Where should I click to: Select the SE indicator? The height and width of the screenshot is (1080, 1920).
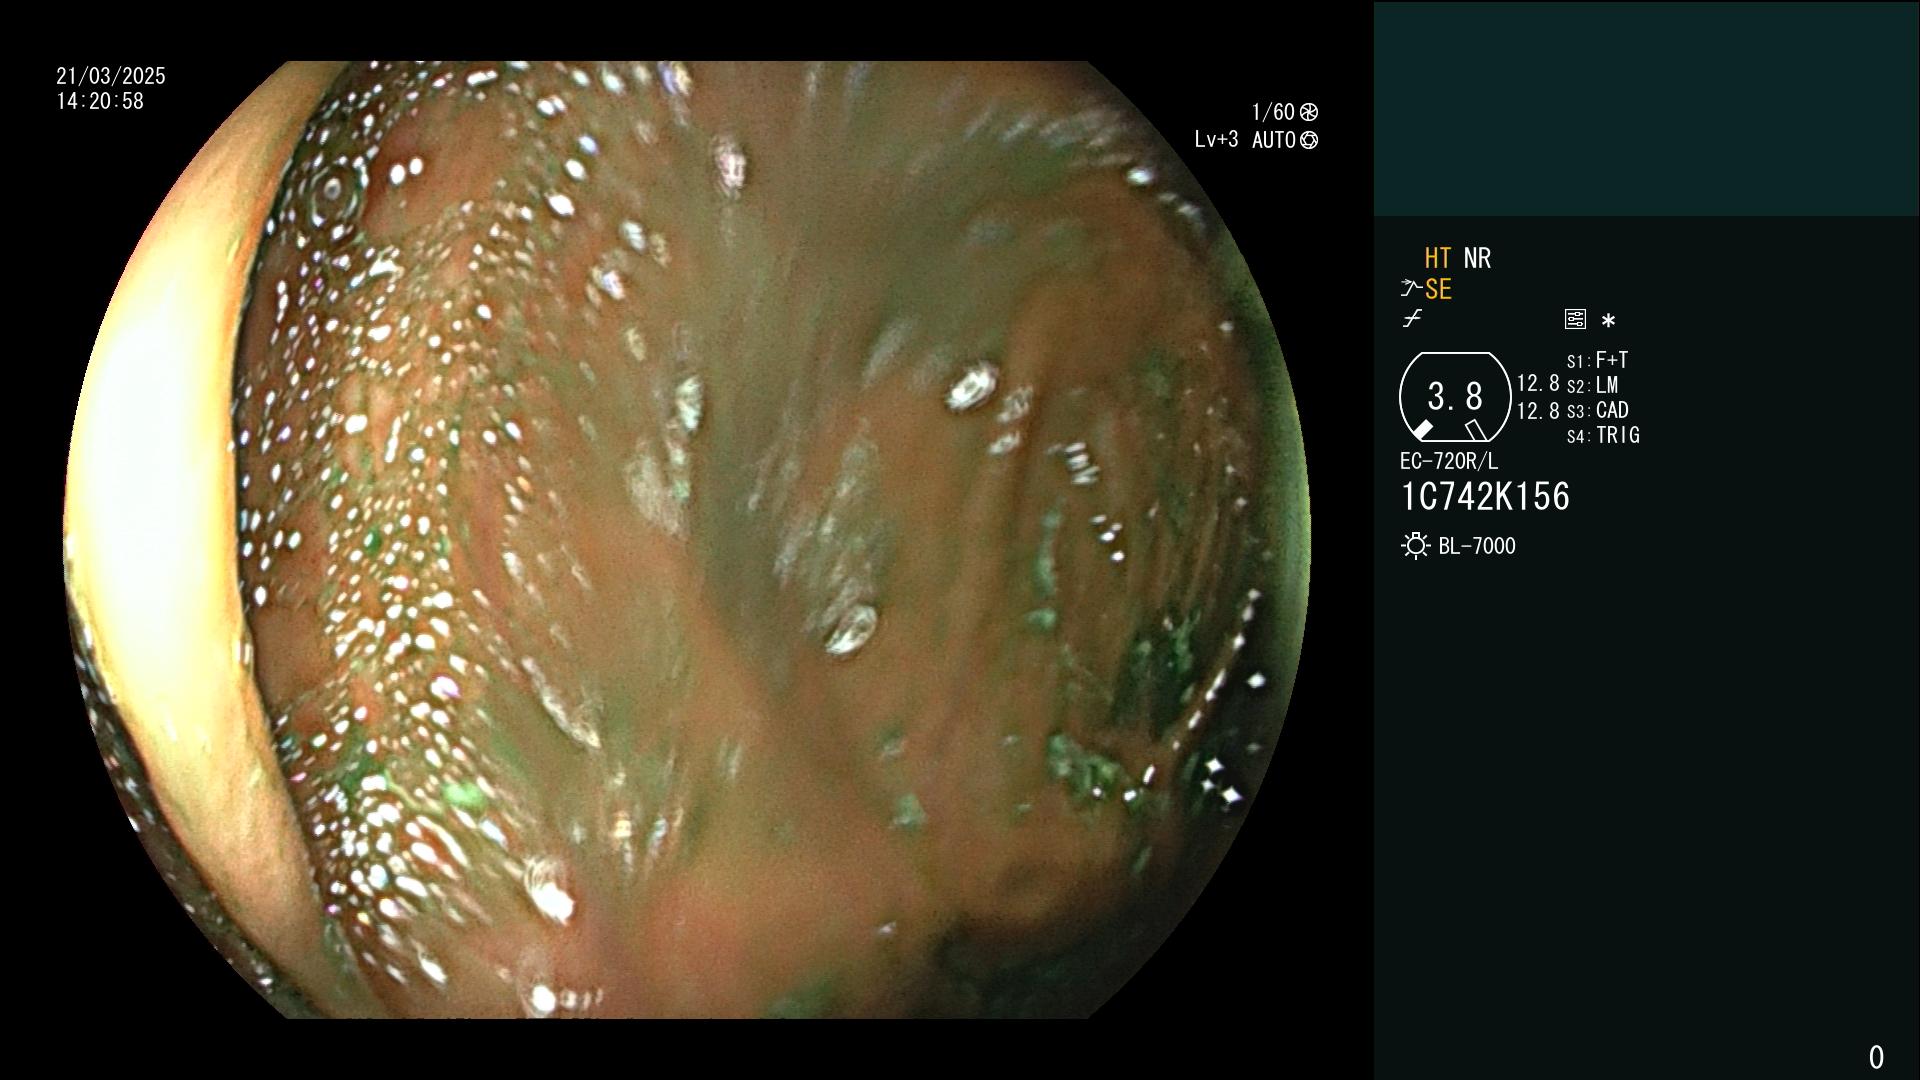(x=1438, y=289)
